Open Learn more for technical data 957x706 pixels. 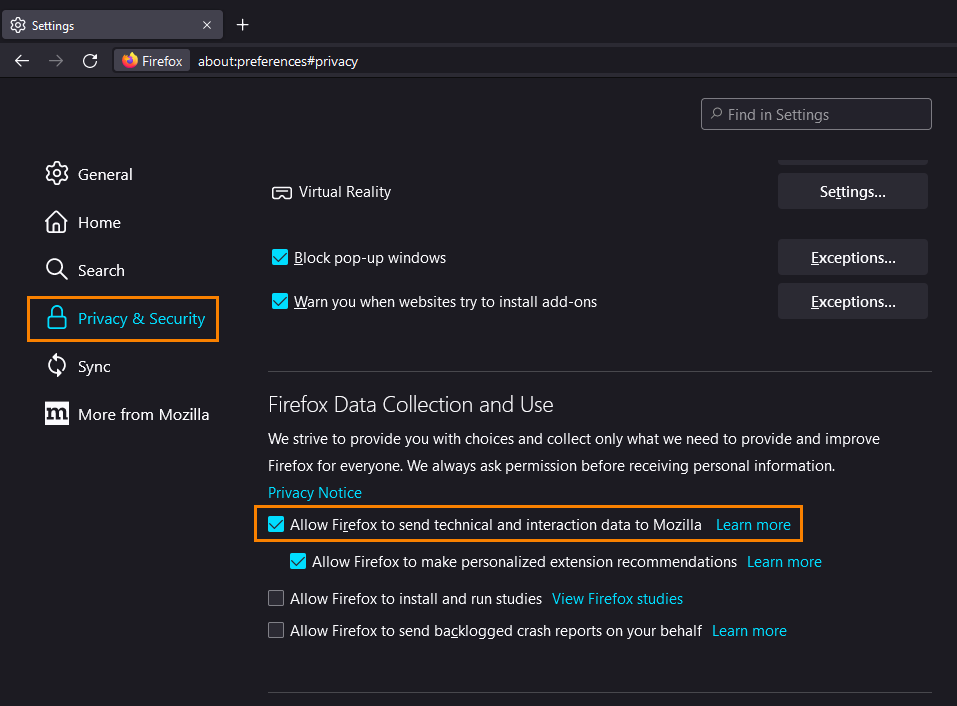pos(753,525)
